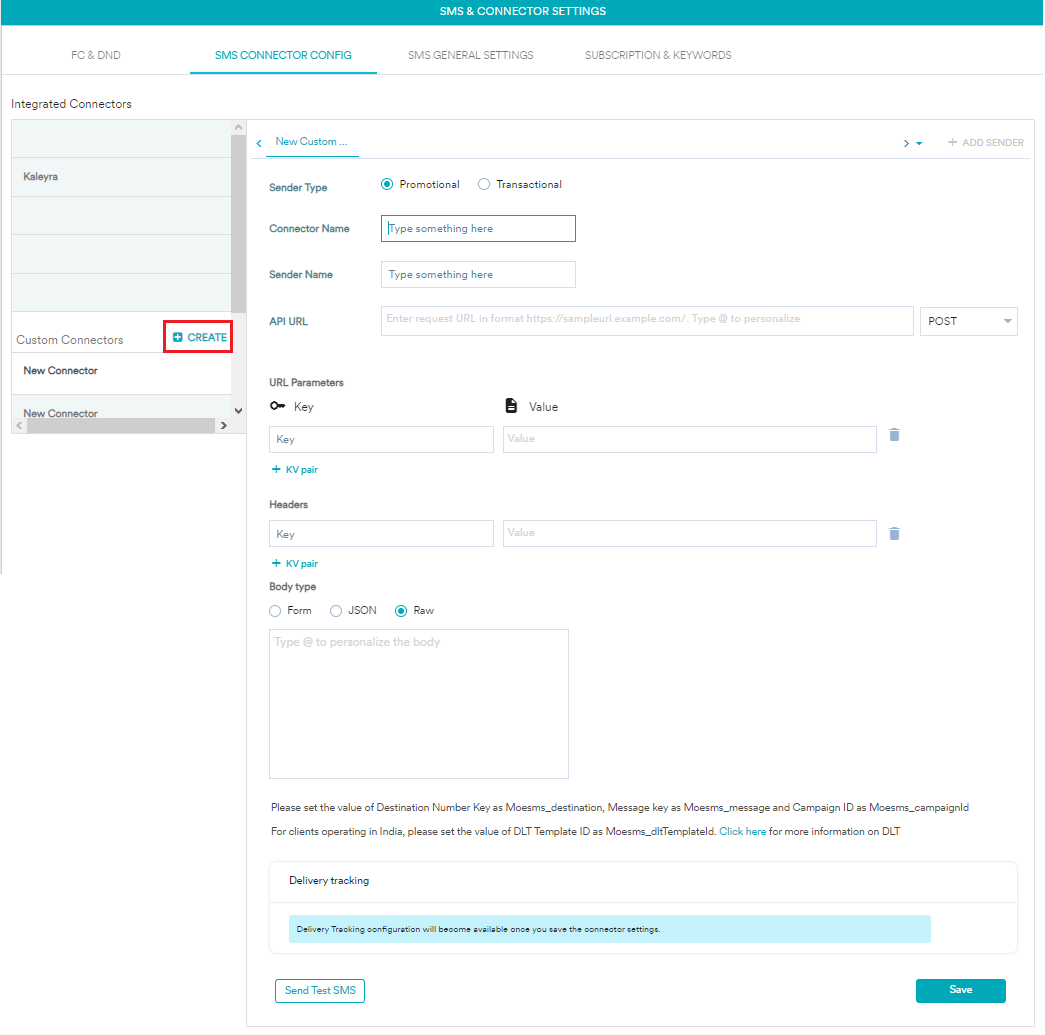1045x1035 pixels.
Task: Open the Click here DLT link
Action: coord(742,831)
